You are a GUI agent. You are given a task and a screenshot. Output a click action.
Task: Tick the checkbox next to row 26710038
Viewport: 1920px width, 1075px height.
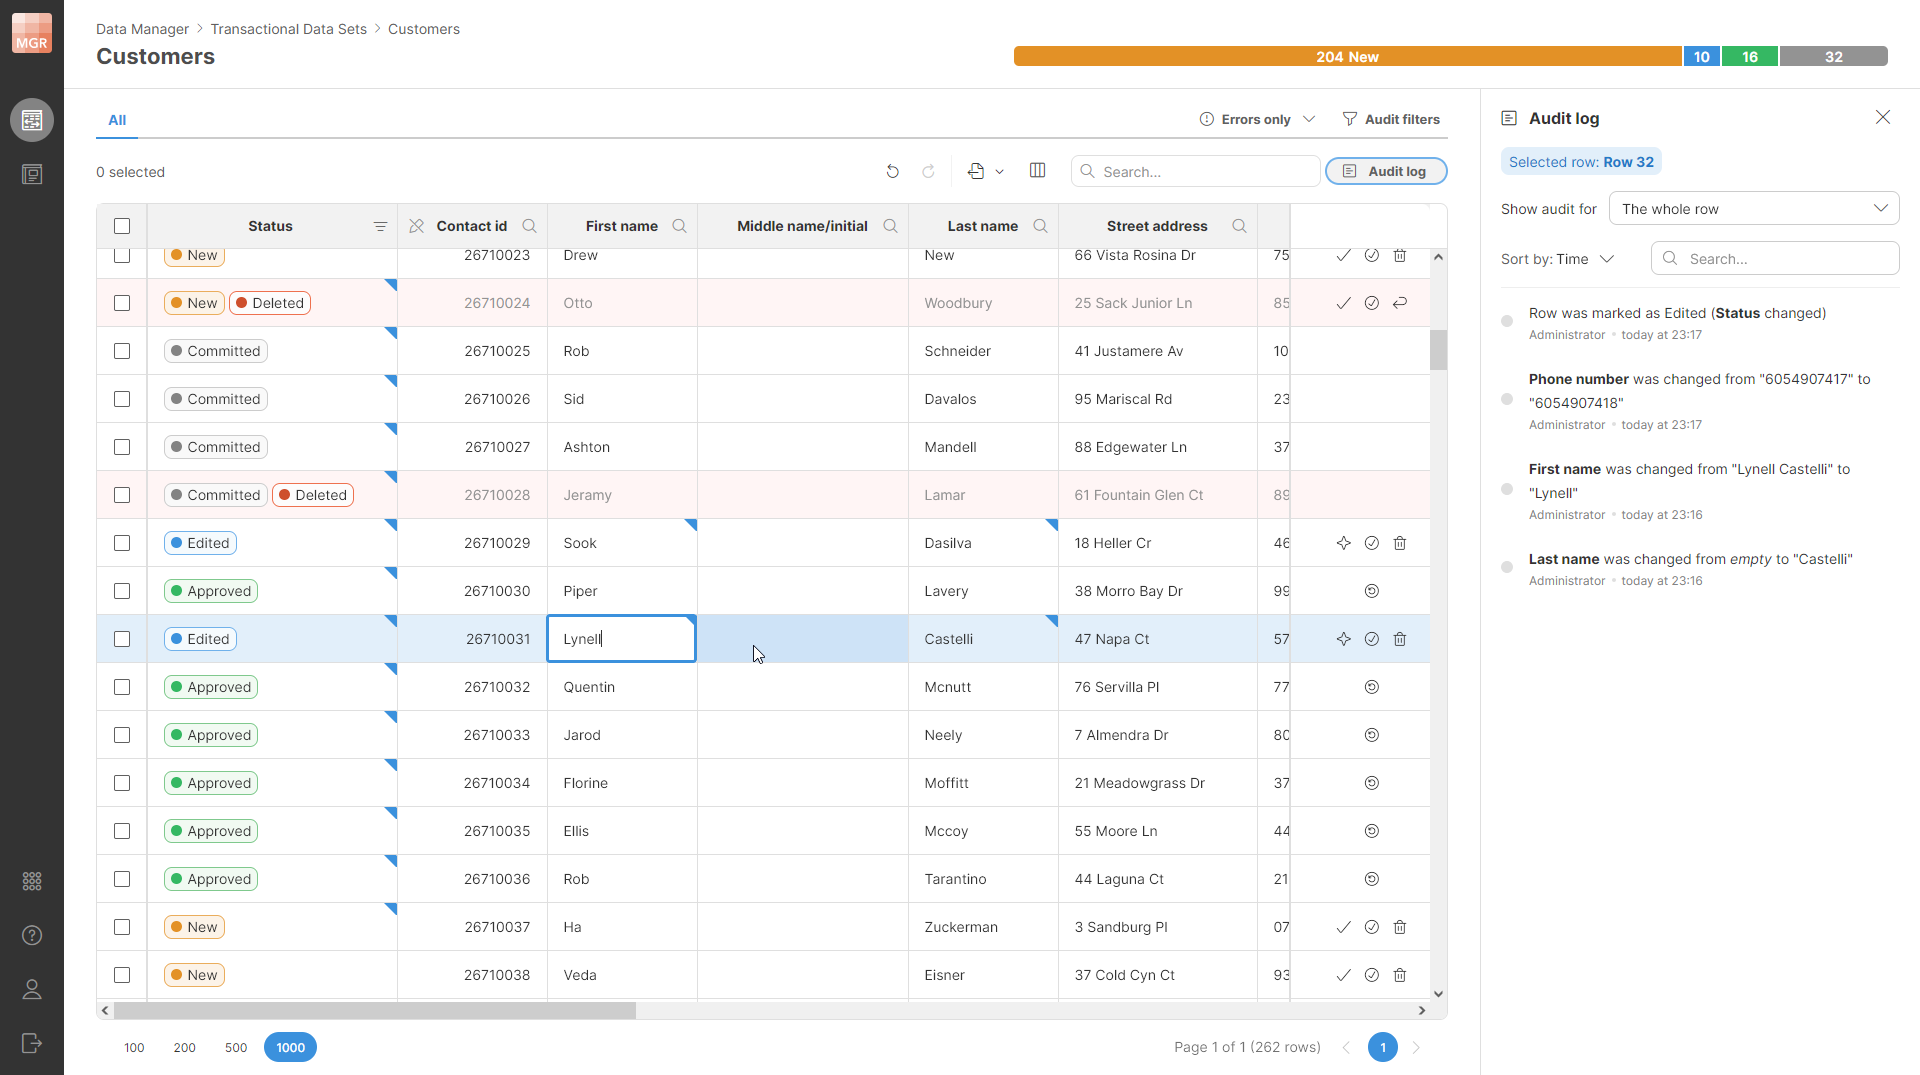pyautogui.click(x=121, y=975)
